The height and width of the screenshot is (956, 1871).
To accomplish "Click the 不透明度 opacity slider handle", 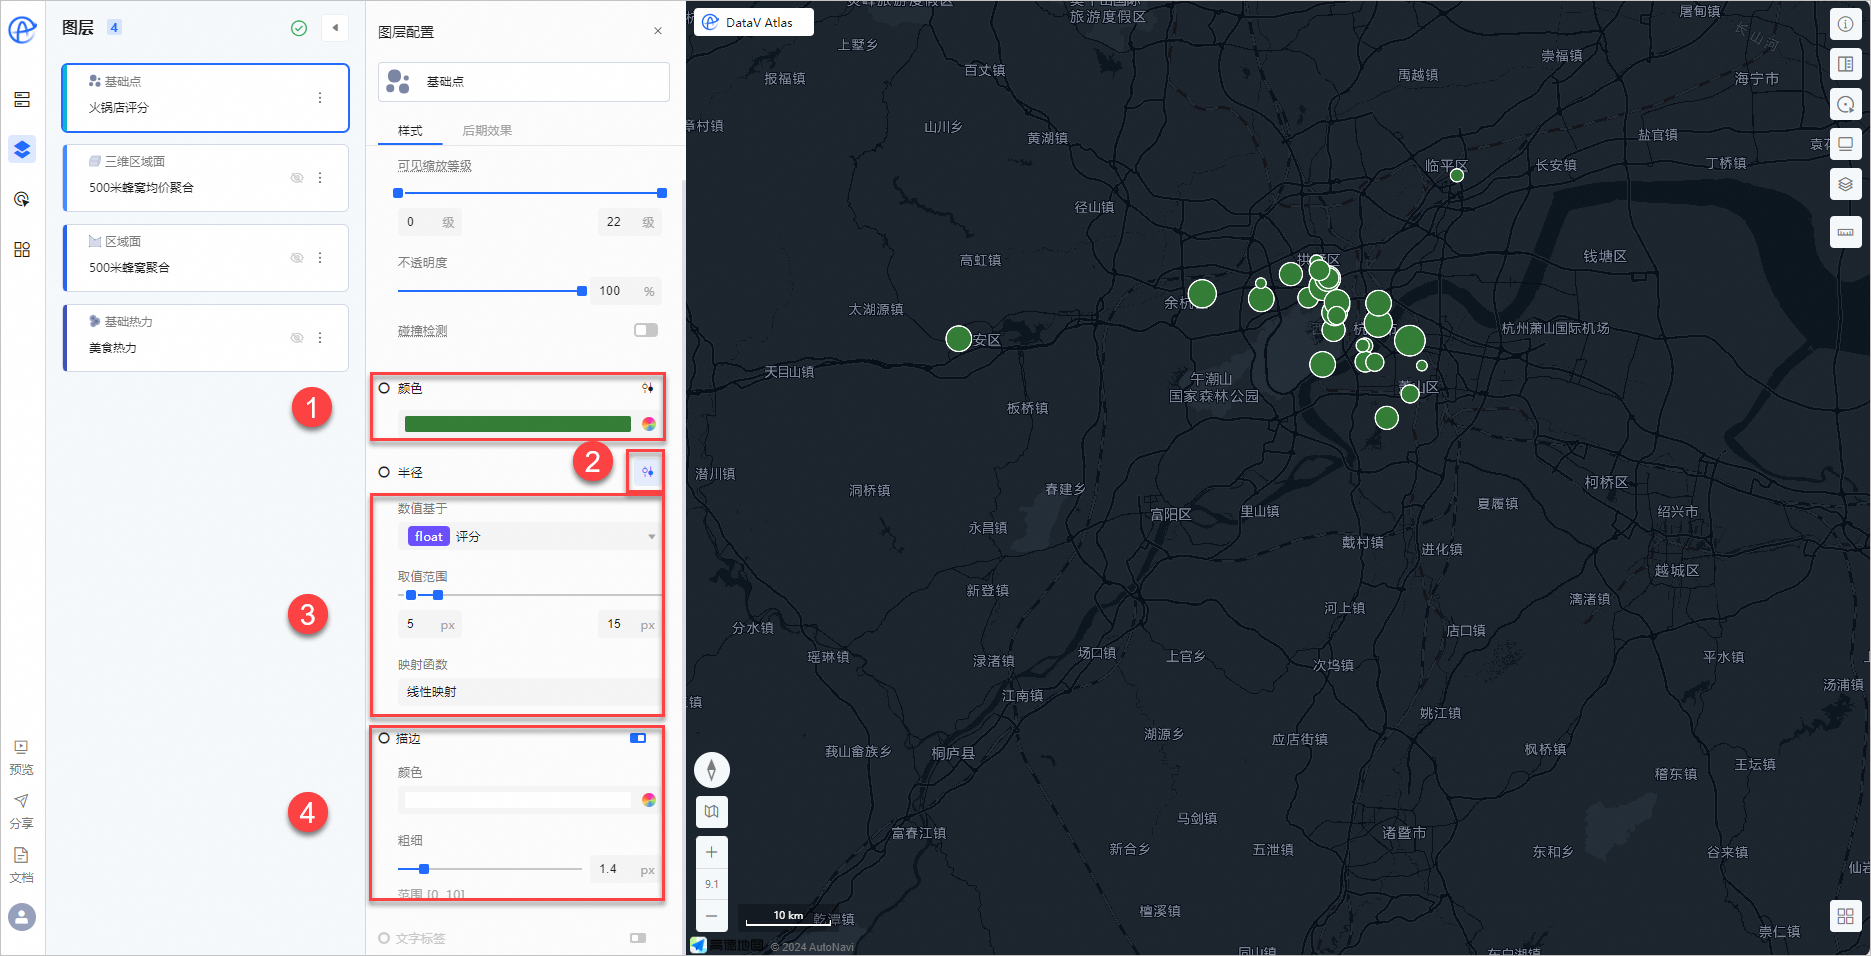I will pos(582,291).
